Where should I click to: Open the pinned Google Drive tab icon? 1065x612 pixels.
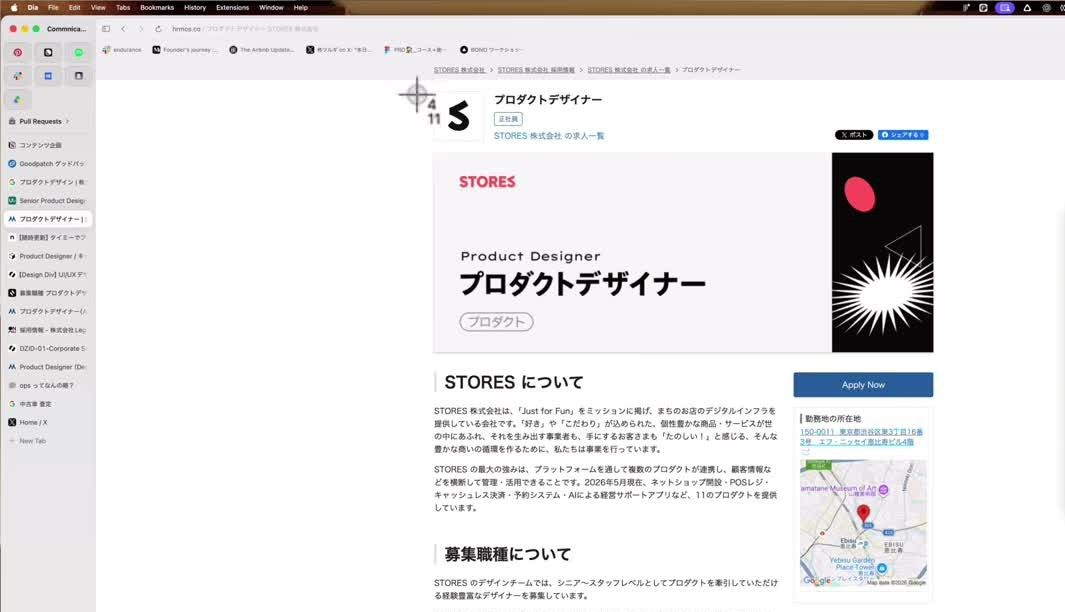[x=18, y=100]
